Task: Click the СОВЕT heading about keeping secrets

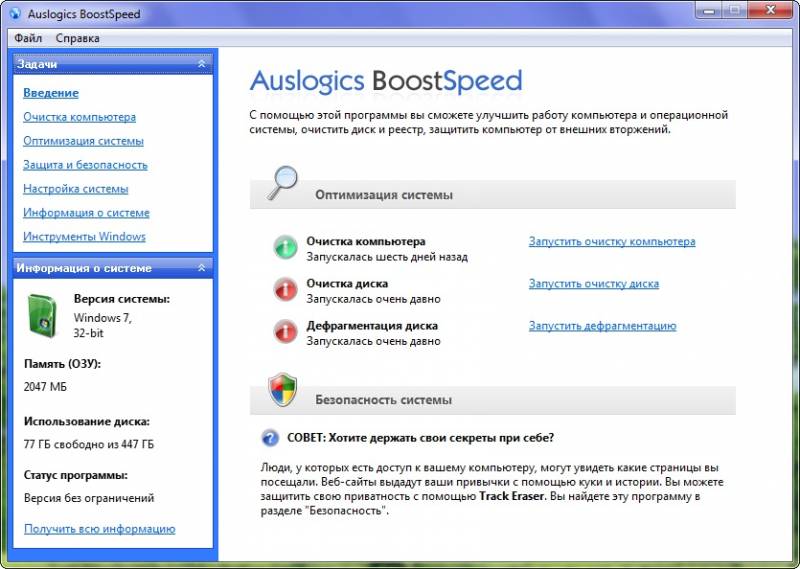Action: point(420,438)
